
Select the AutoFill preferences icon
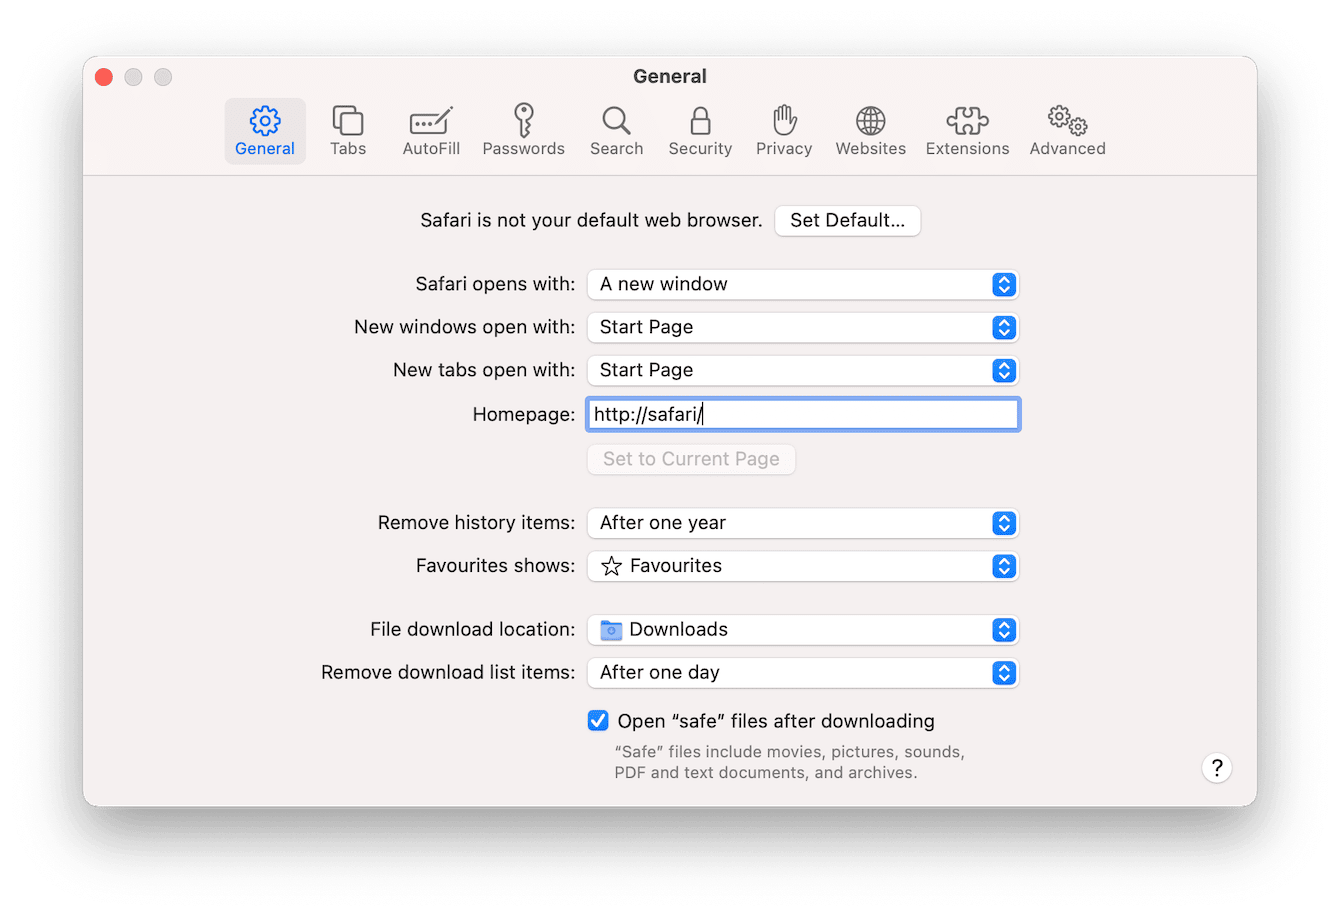pos(431,130)
